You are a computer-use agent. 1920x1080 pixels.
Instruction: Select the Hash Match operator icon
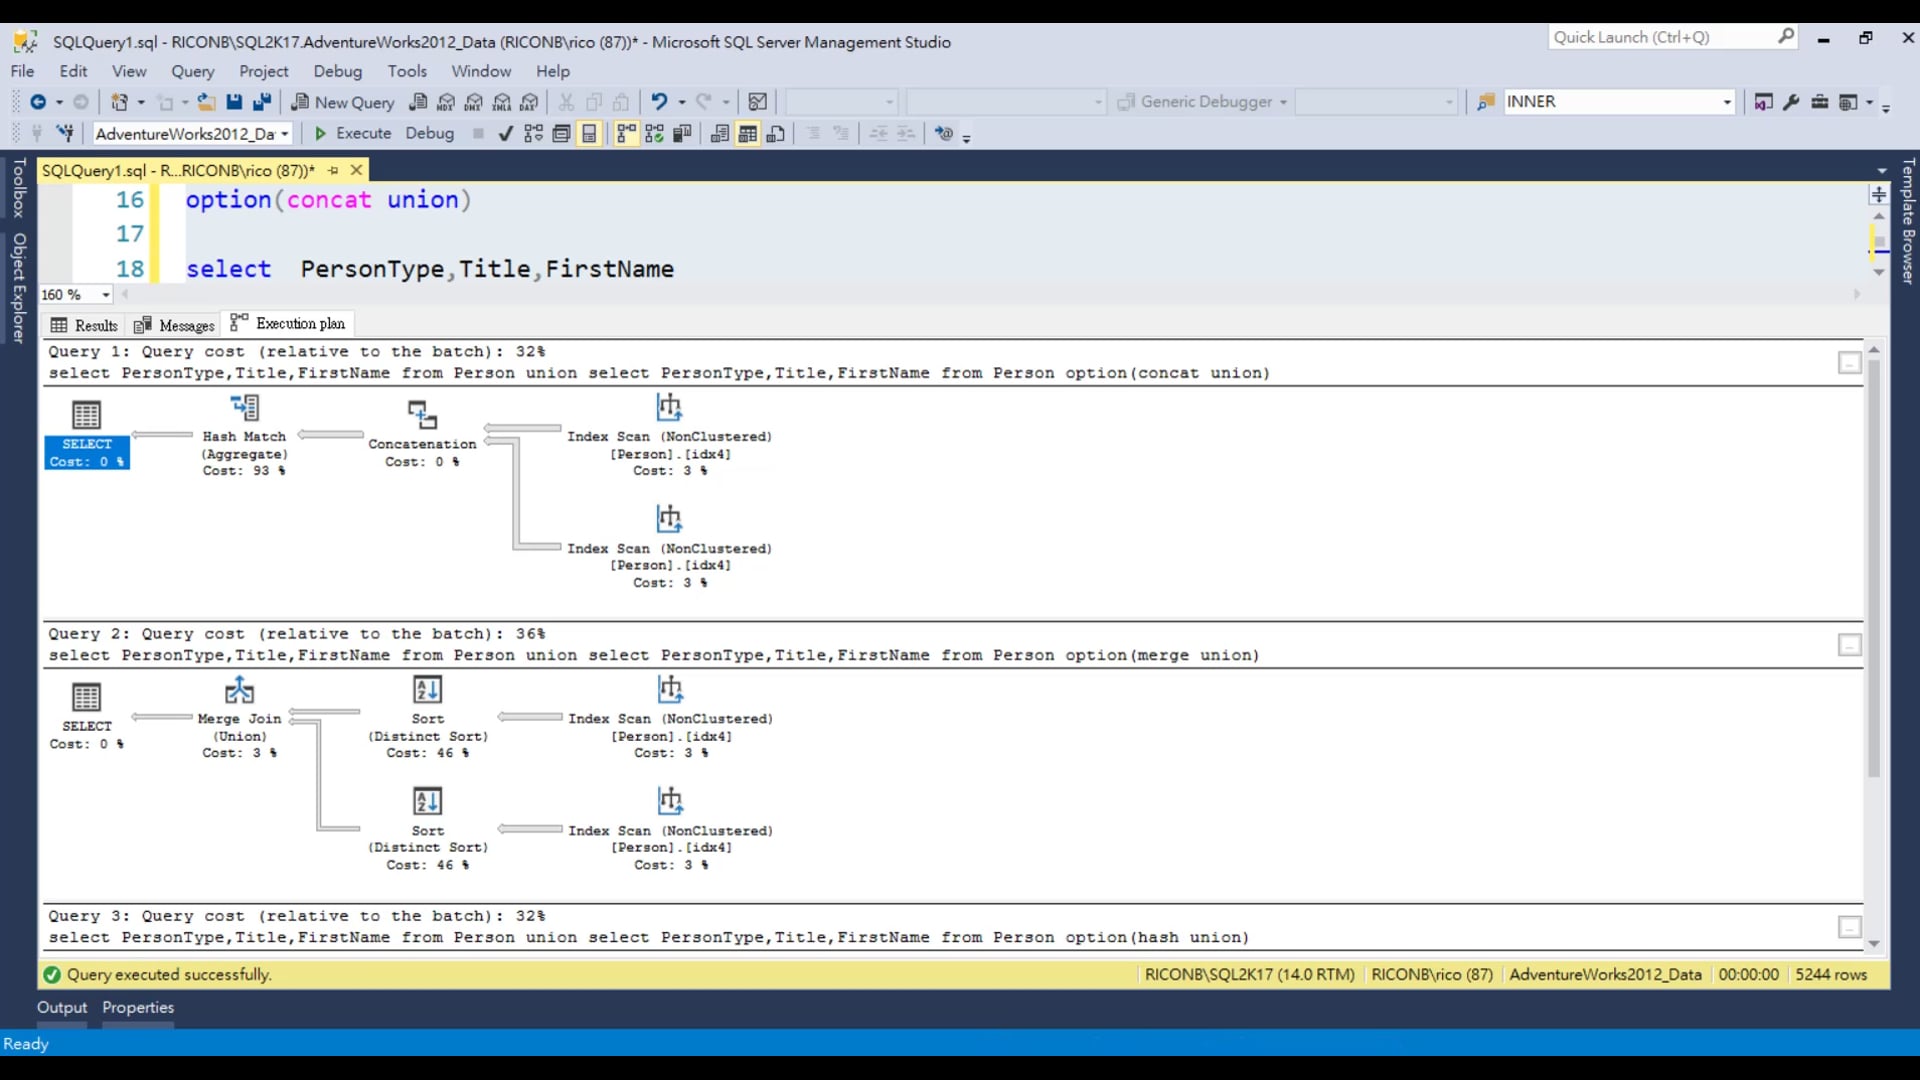[x=245, y=408]
